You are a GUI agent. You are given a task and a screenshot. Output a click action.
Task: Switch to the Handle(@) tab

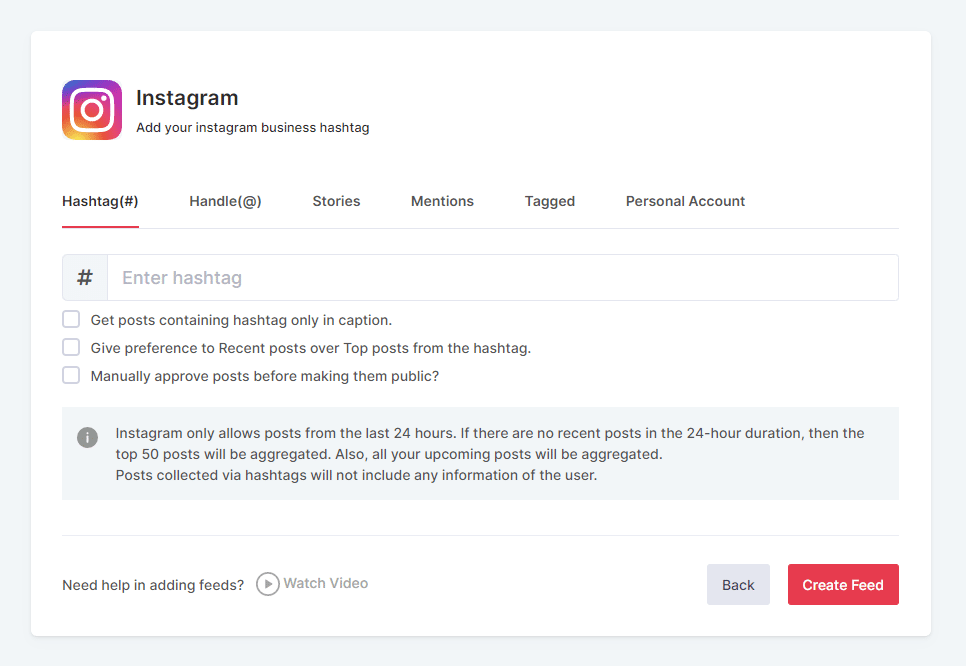225,201
